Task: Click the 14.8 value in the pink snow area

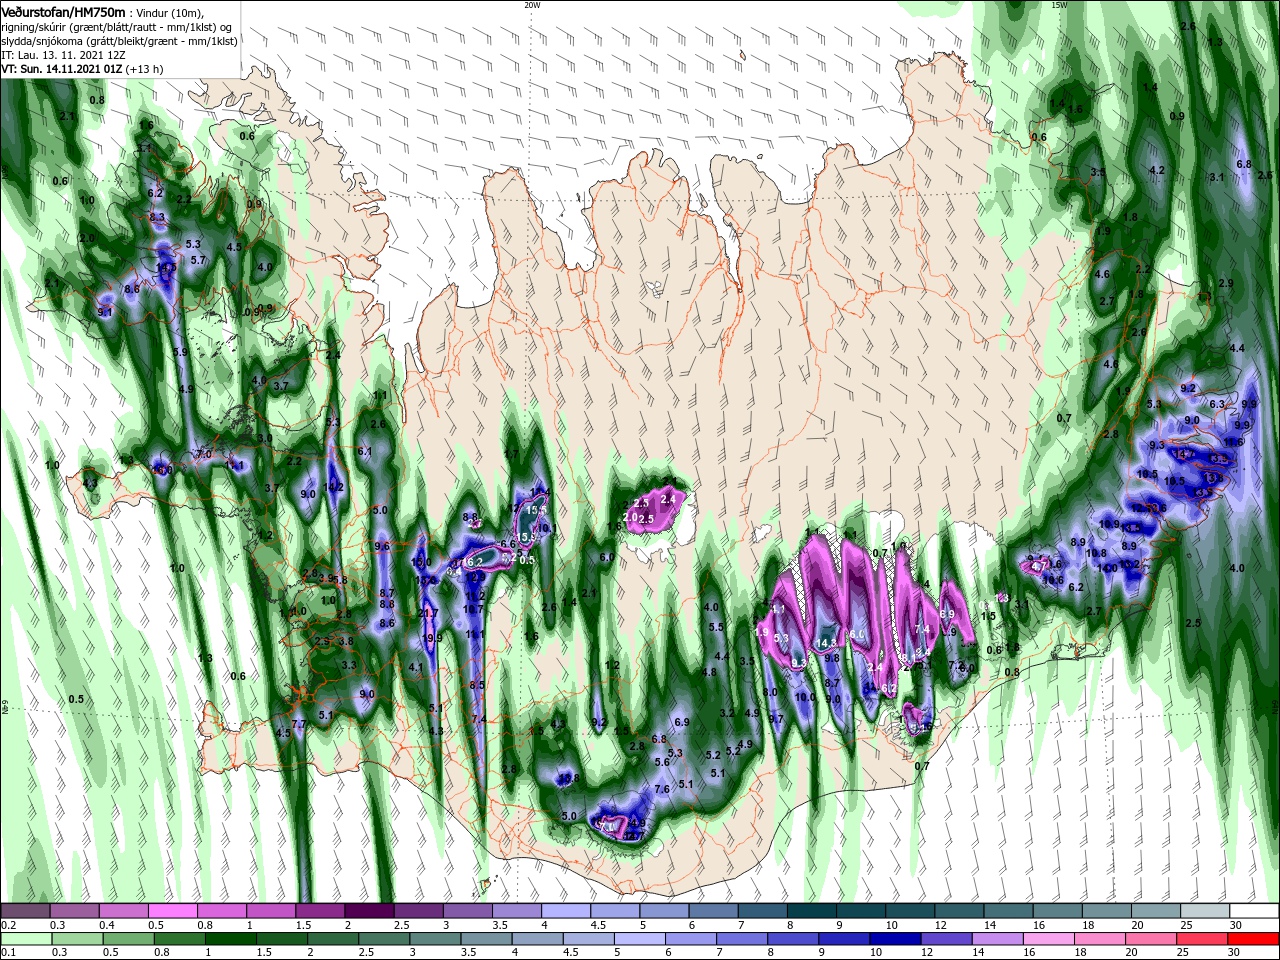Action: [x=826, y=643]
